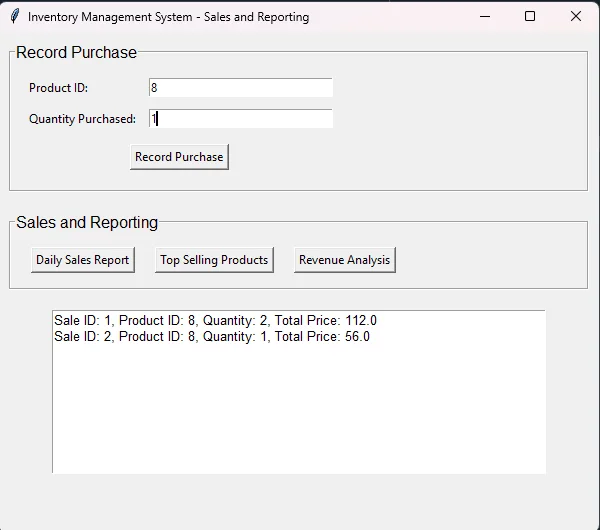Minimize the Inventory Management System window
This screenshot has width=600, height=530.
pos(485,16)
